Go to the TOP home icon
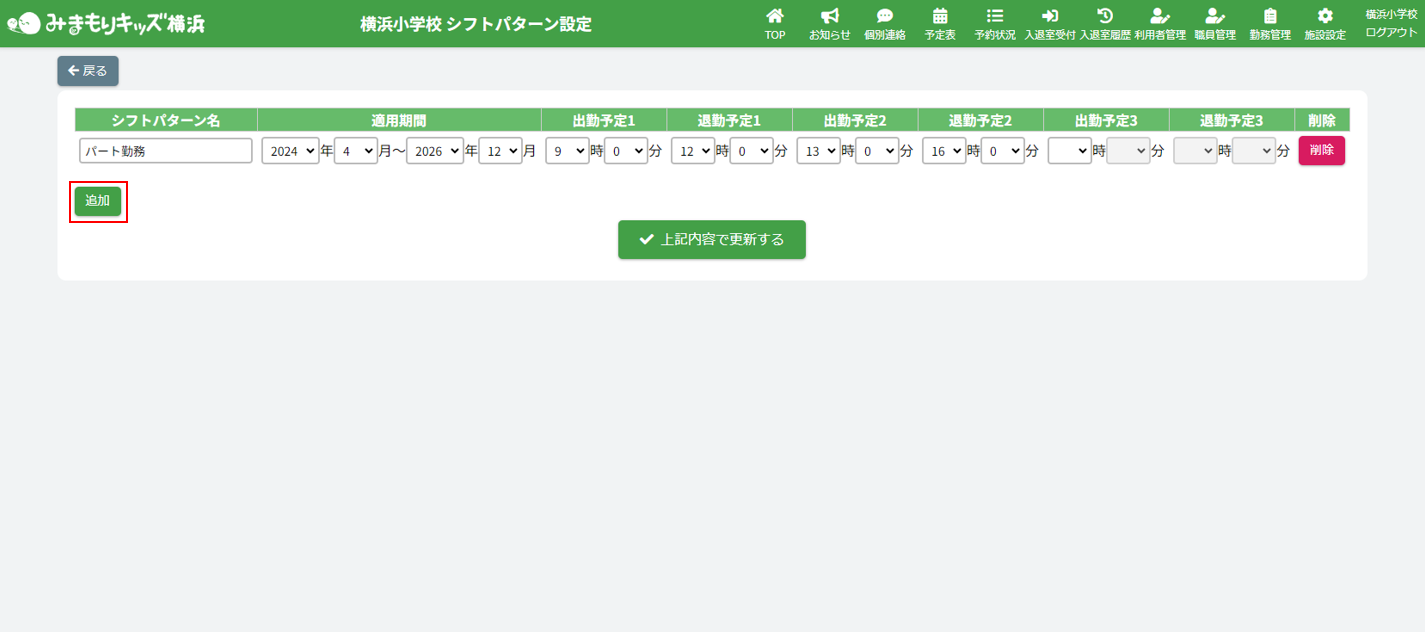 [774, 17]
